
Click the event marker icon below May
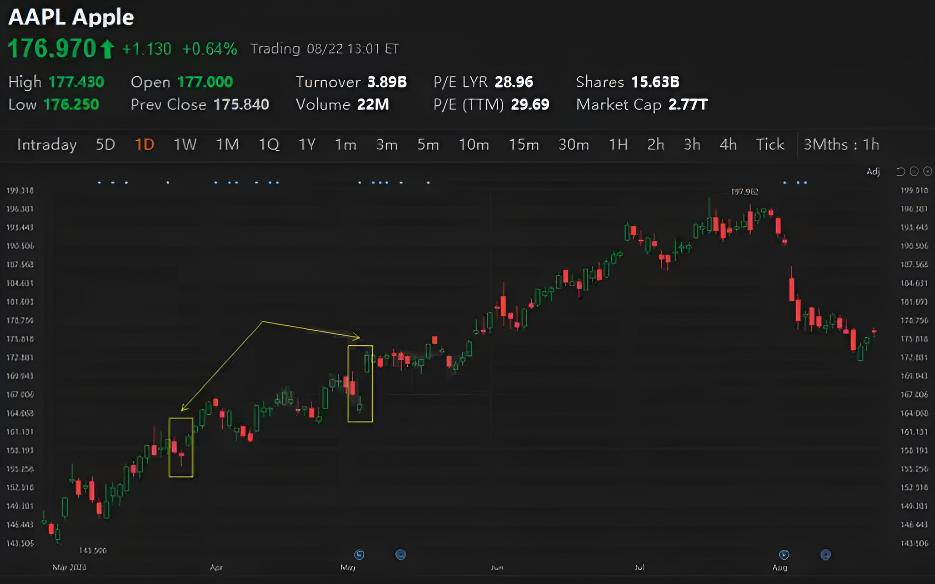[x=359, y=554]
